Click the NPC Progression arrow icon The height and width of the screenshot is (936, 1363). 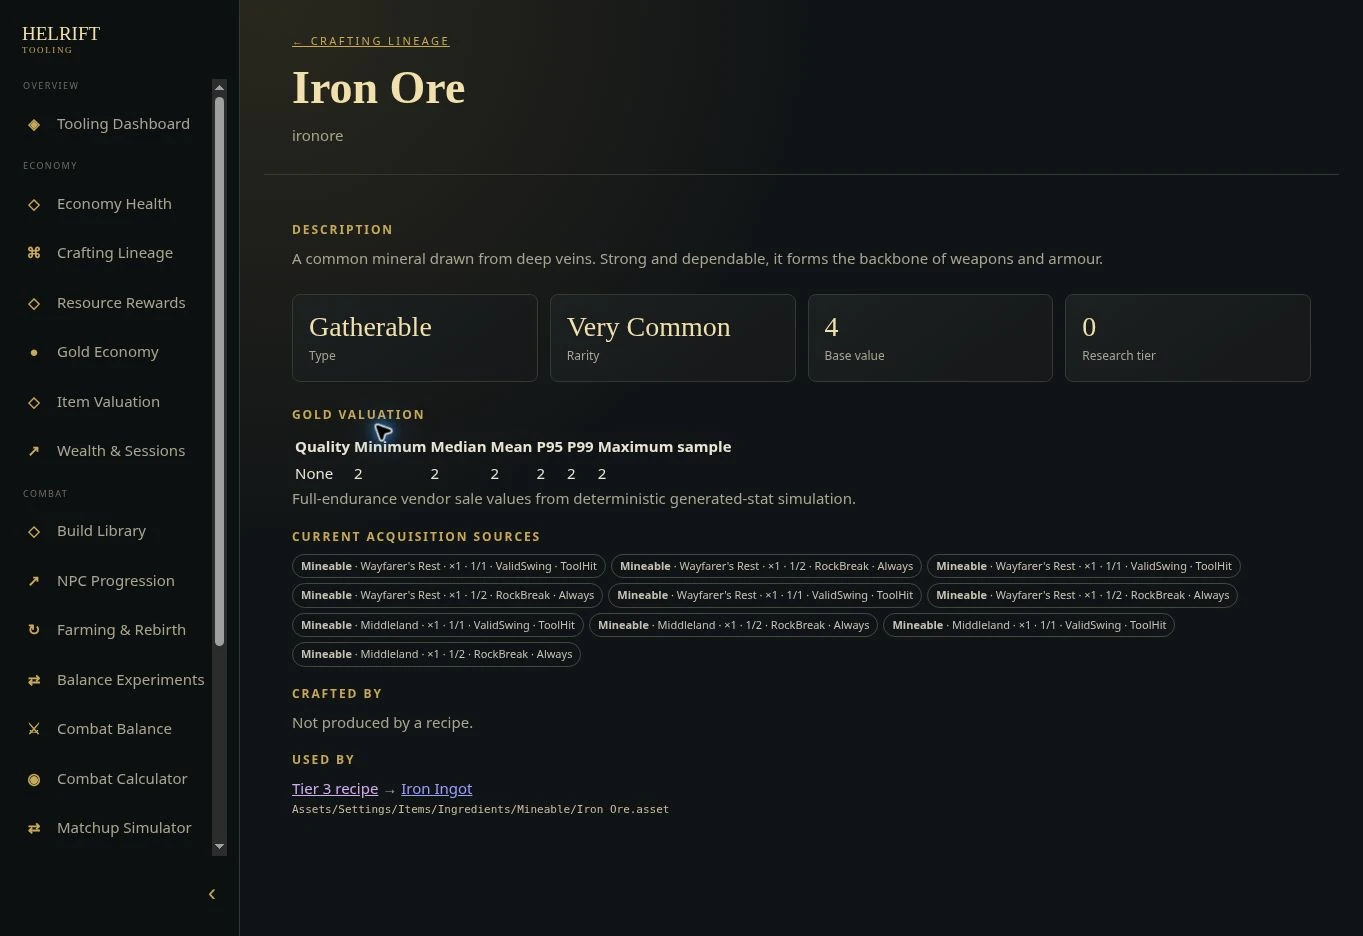coord(34,581)
